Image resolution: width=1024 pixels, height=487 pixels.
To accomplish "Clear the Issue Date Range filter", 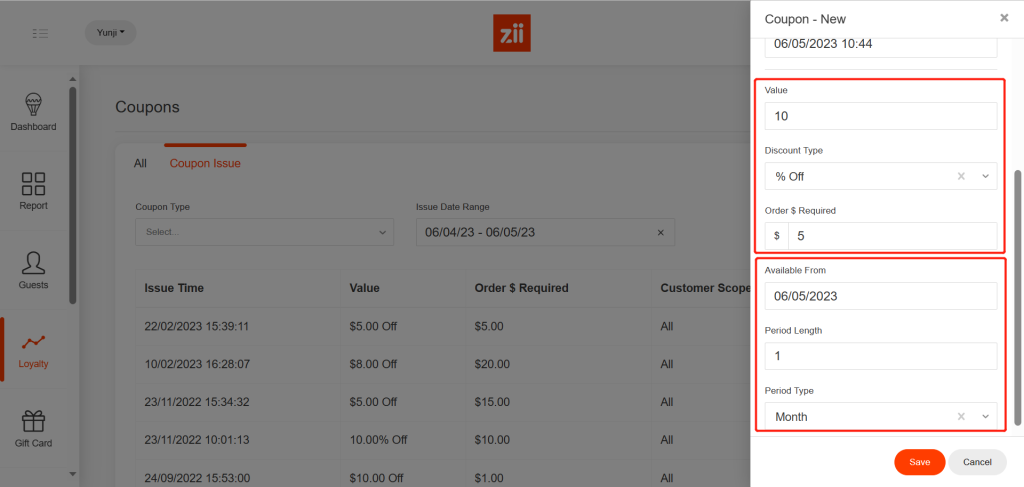I will tap(660, 233).
